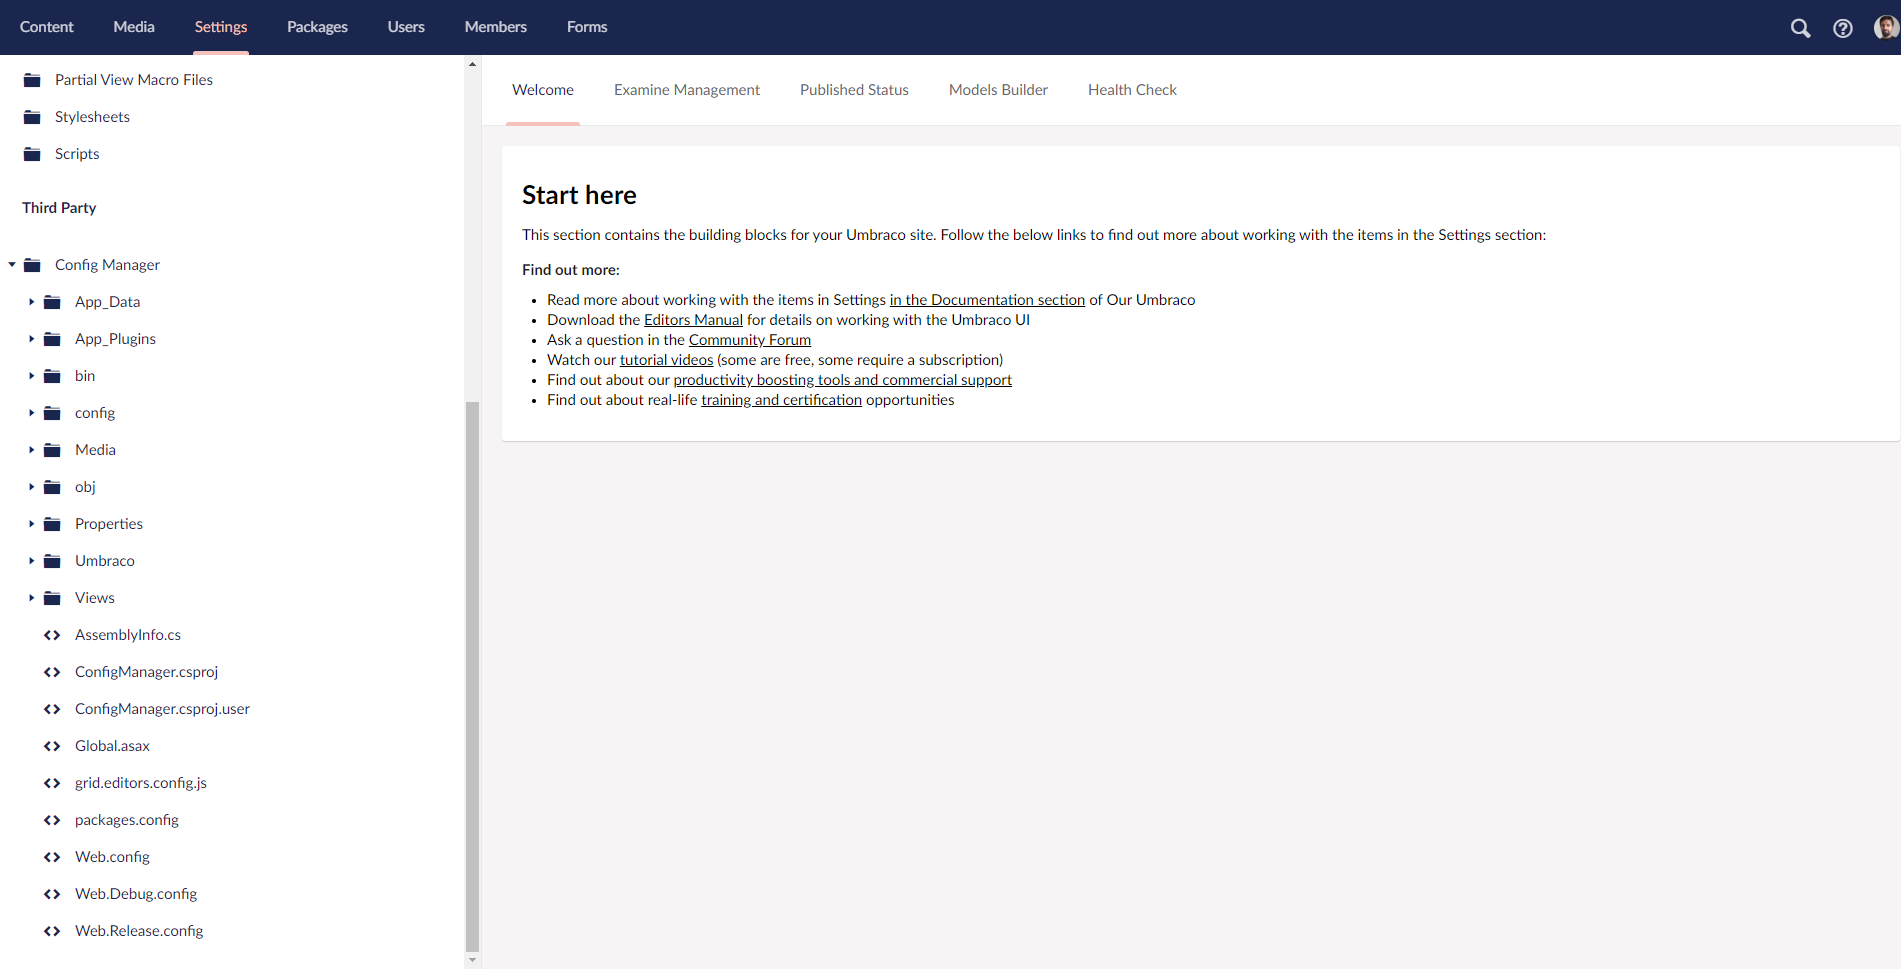Select the Global.asax file label
The height and width of the screenshot is (969, 1901).
112,746
